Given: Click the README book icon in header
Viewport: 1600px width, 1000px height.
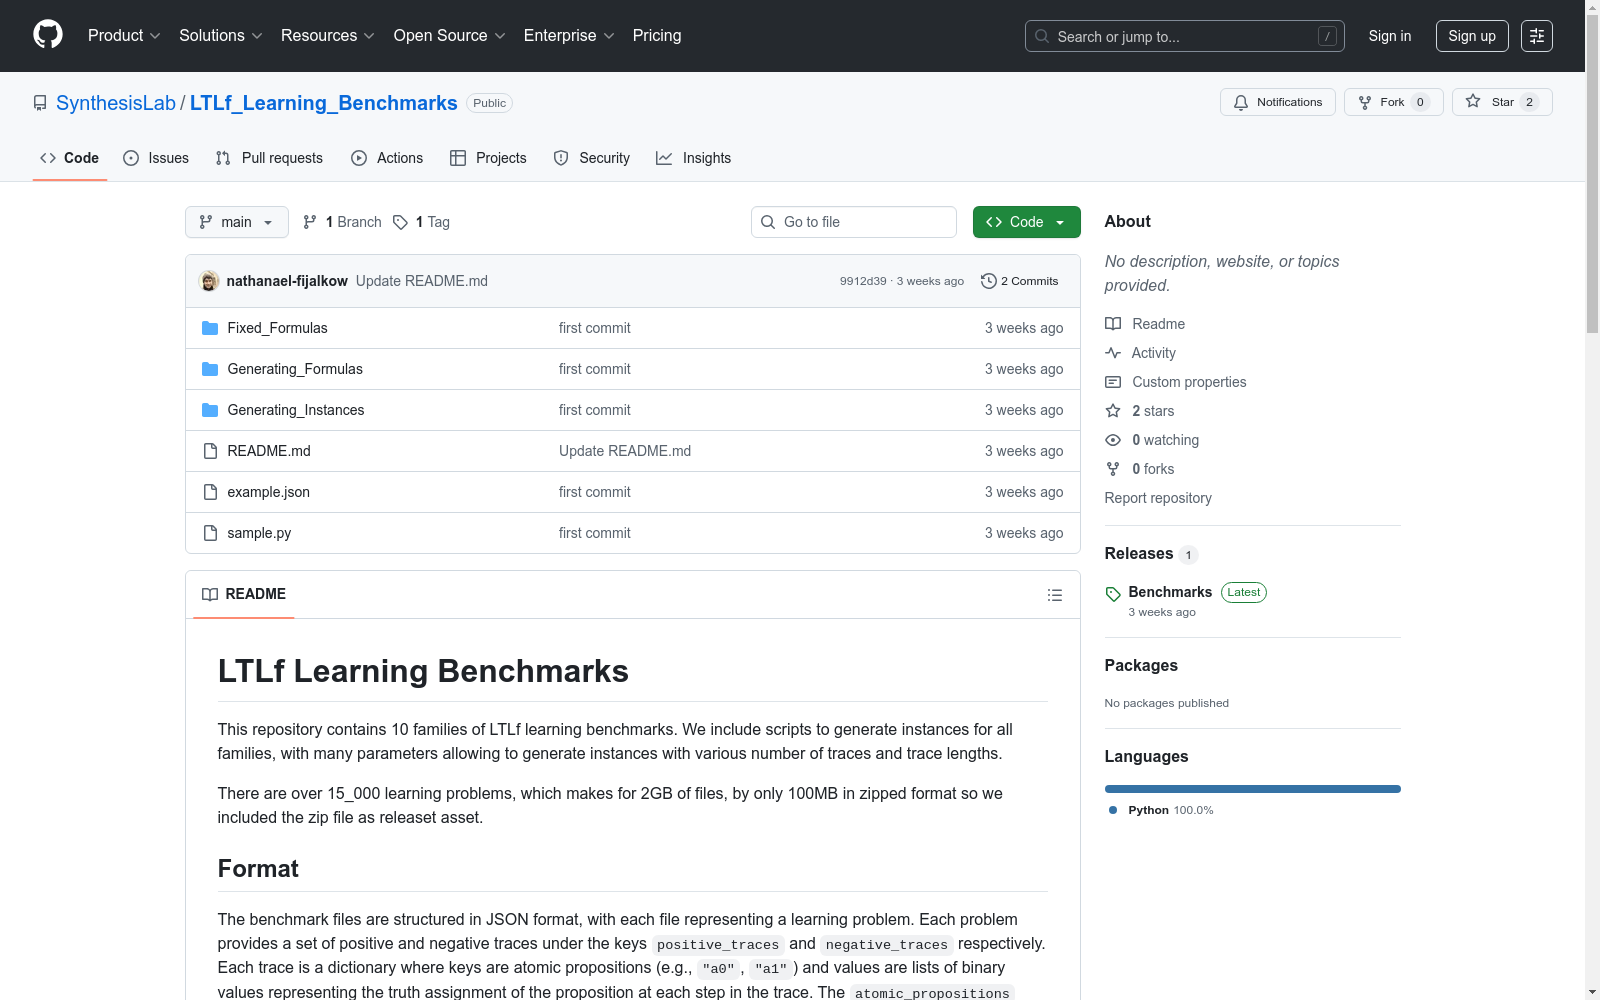Looking at the screenshot, I should [x=210, y=595].
